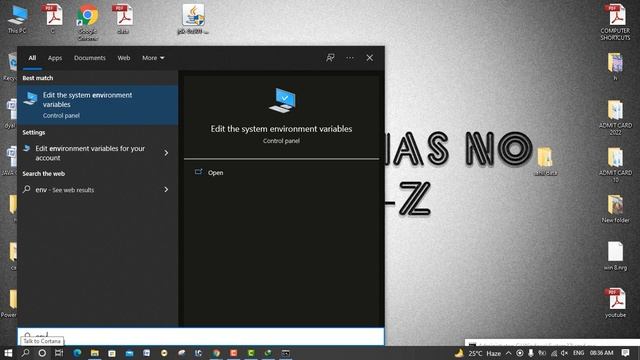The width and height of the screenshot is (640, 360).
Task: Click the Cortana circle icon
Action: point(42,353)
